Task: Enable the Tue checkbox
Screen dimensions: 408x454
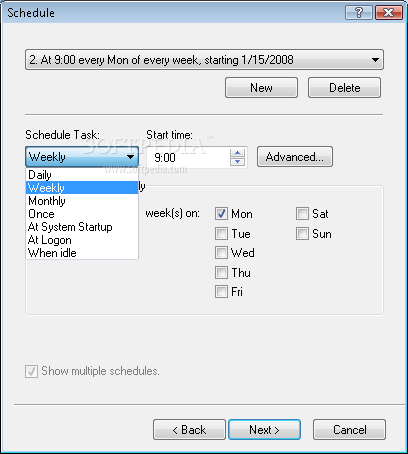Action: (221, 234)
